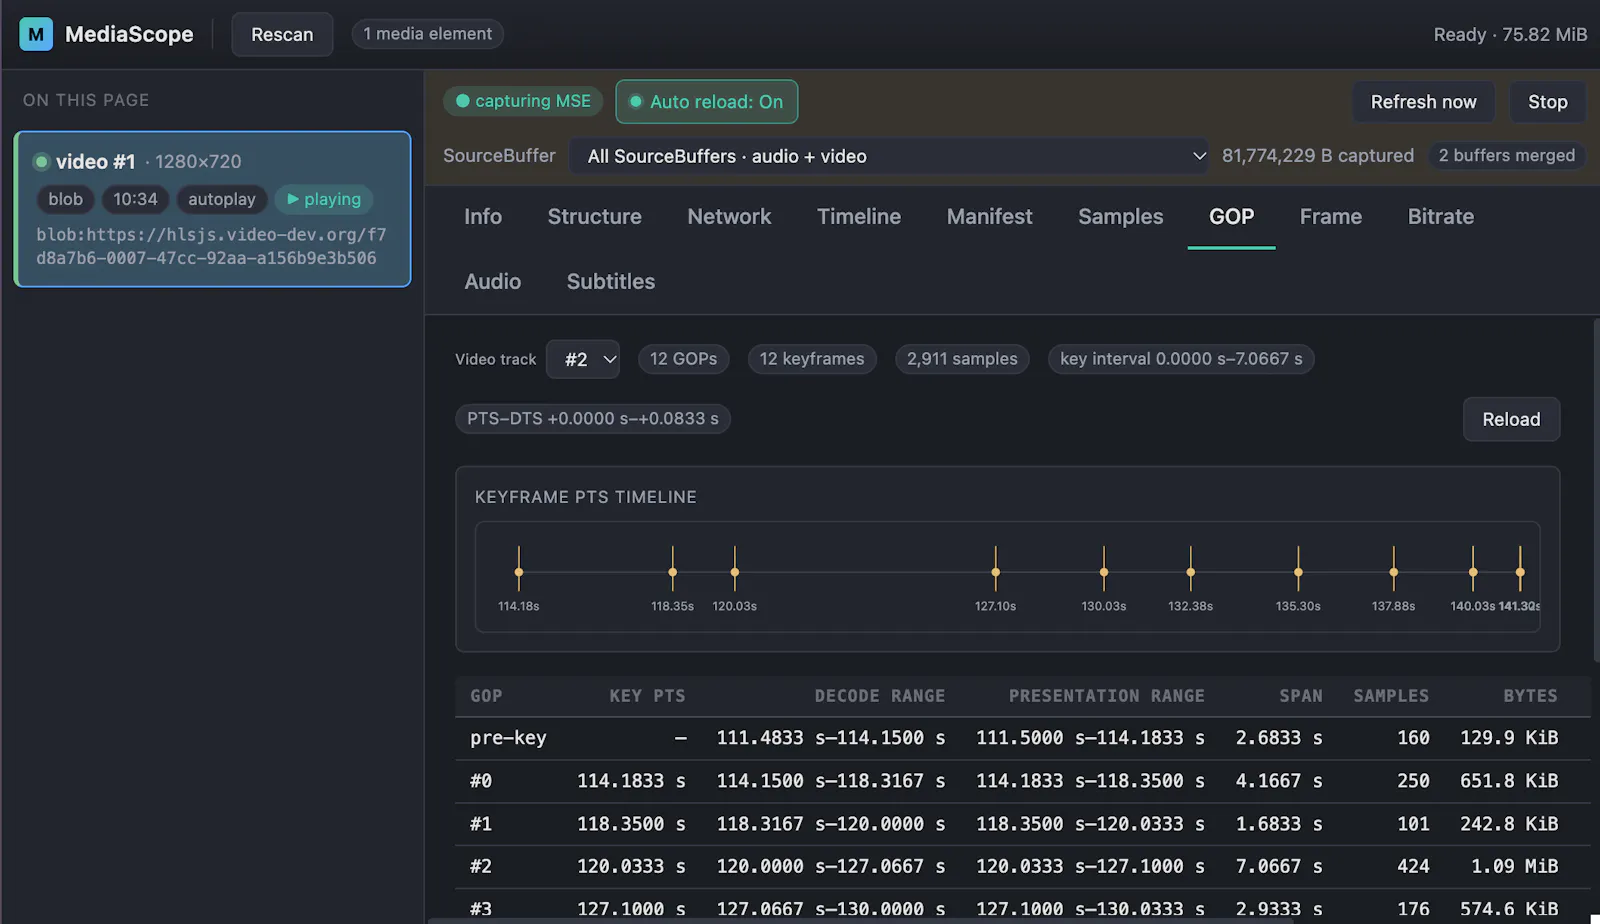Image resolution: width=1600 pixels, height=924 pixels.
Task: Select the GOP tab
Action: pos(1231,217)
